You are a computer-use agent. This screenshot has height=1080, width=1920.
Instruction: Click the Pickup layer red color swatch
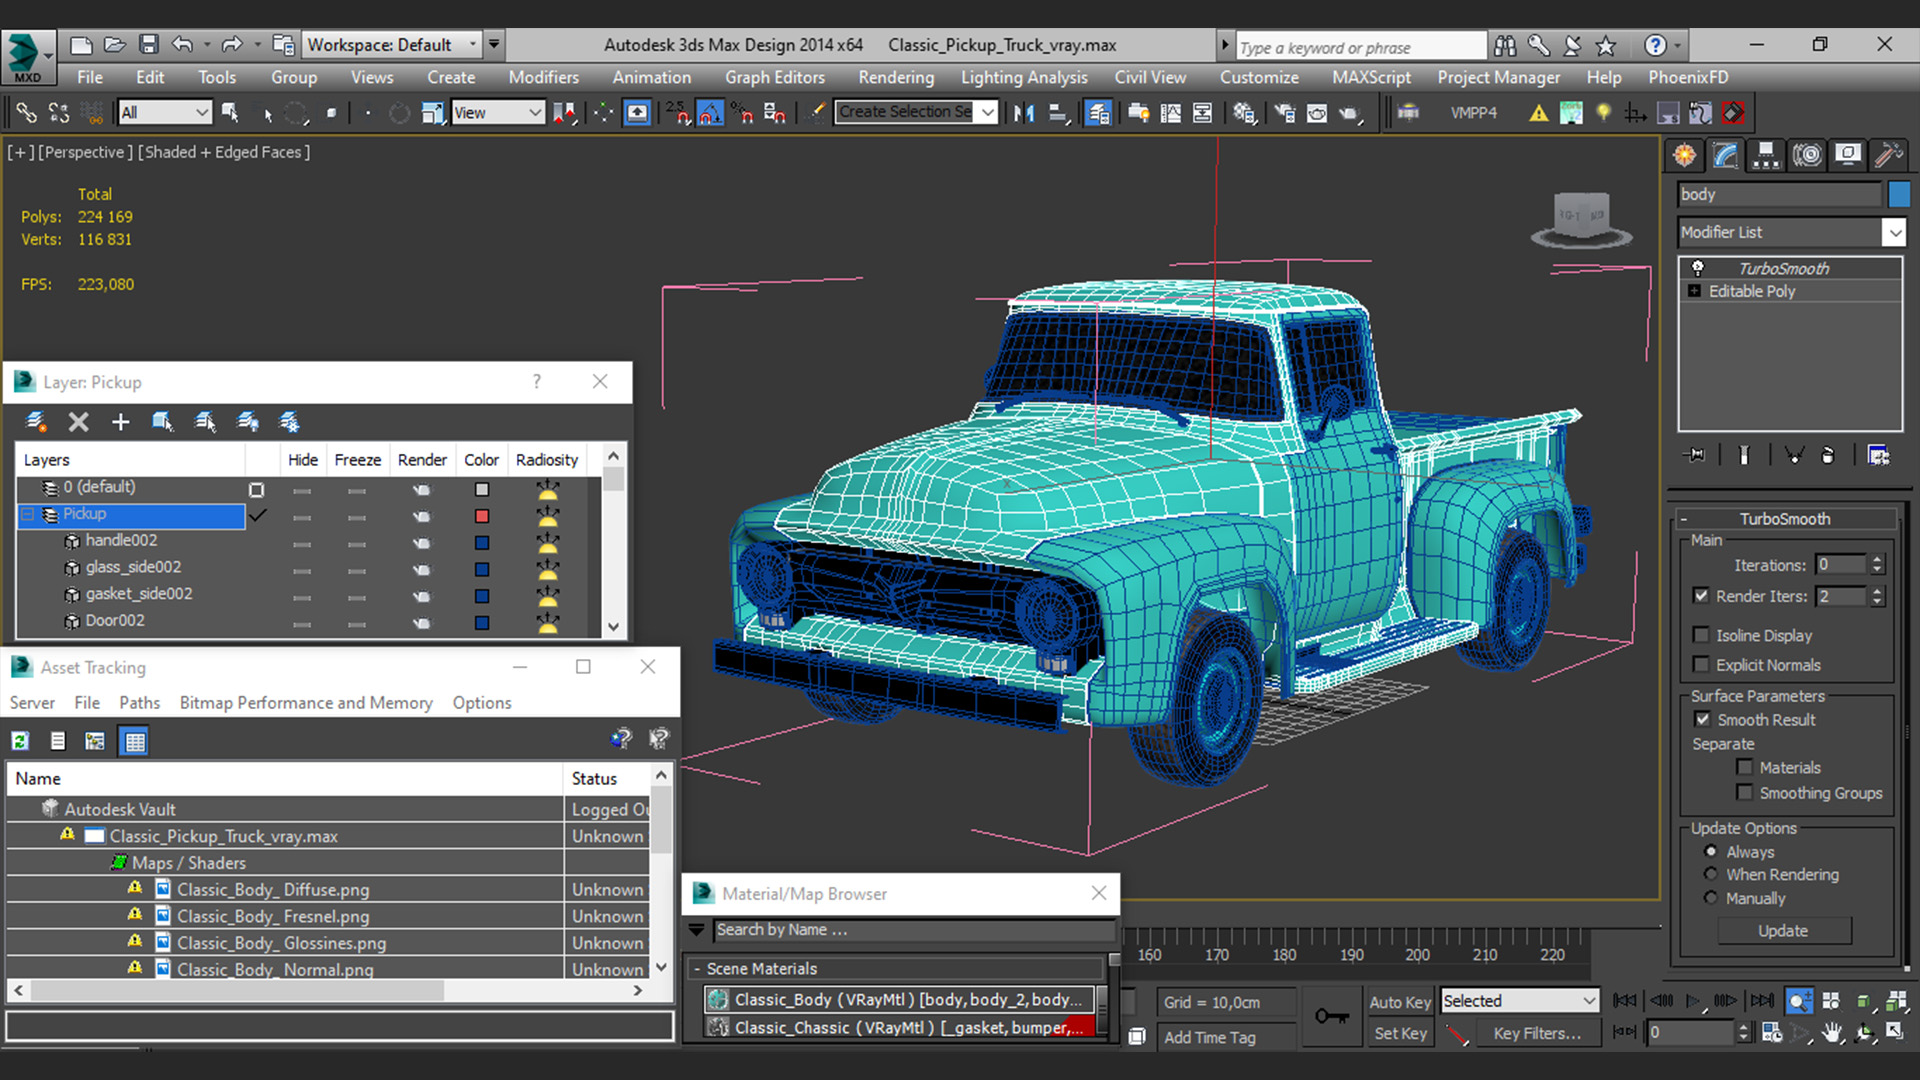pyautogui.click(x=481, y=516)
